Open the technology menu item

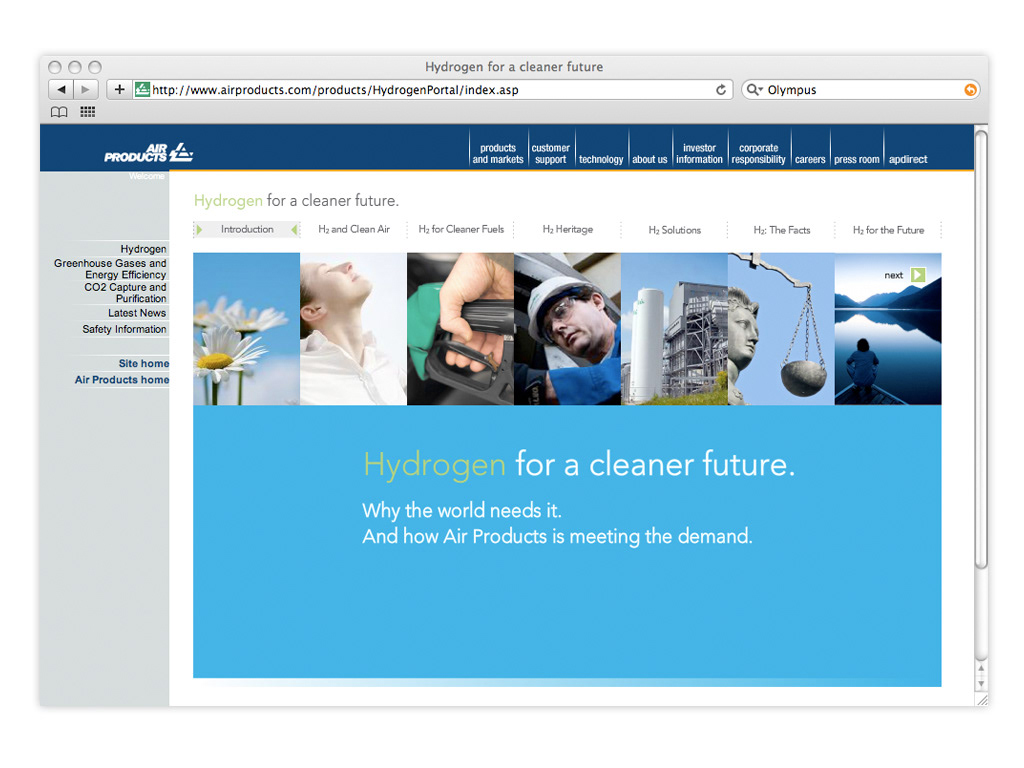coord(601,159)
